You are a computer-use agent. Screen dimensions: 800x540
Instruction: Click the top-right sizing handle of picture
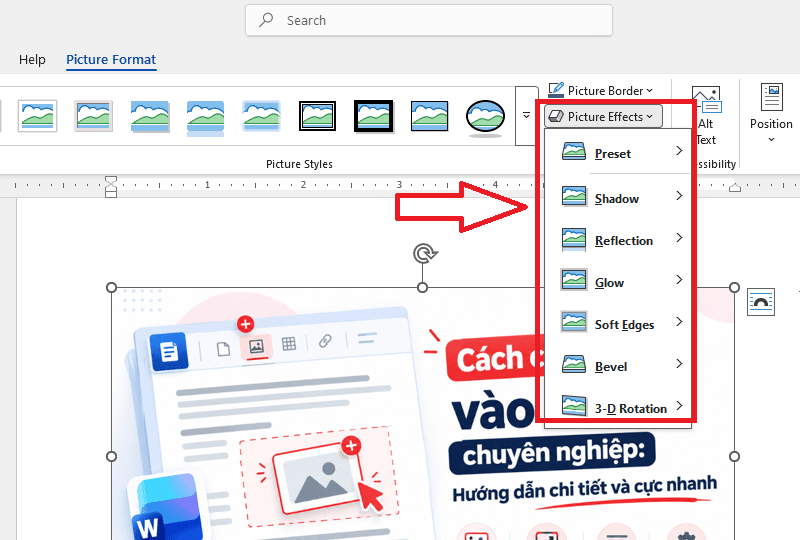click(734, 287)
